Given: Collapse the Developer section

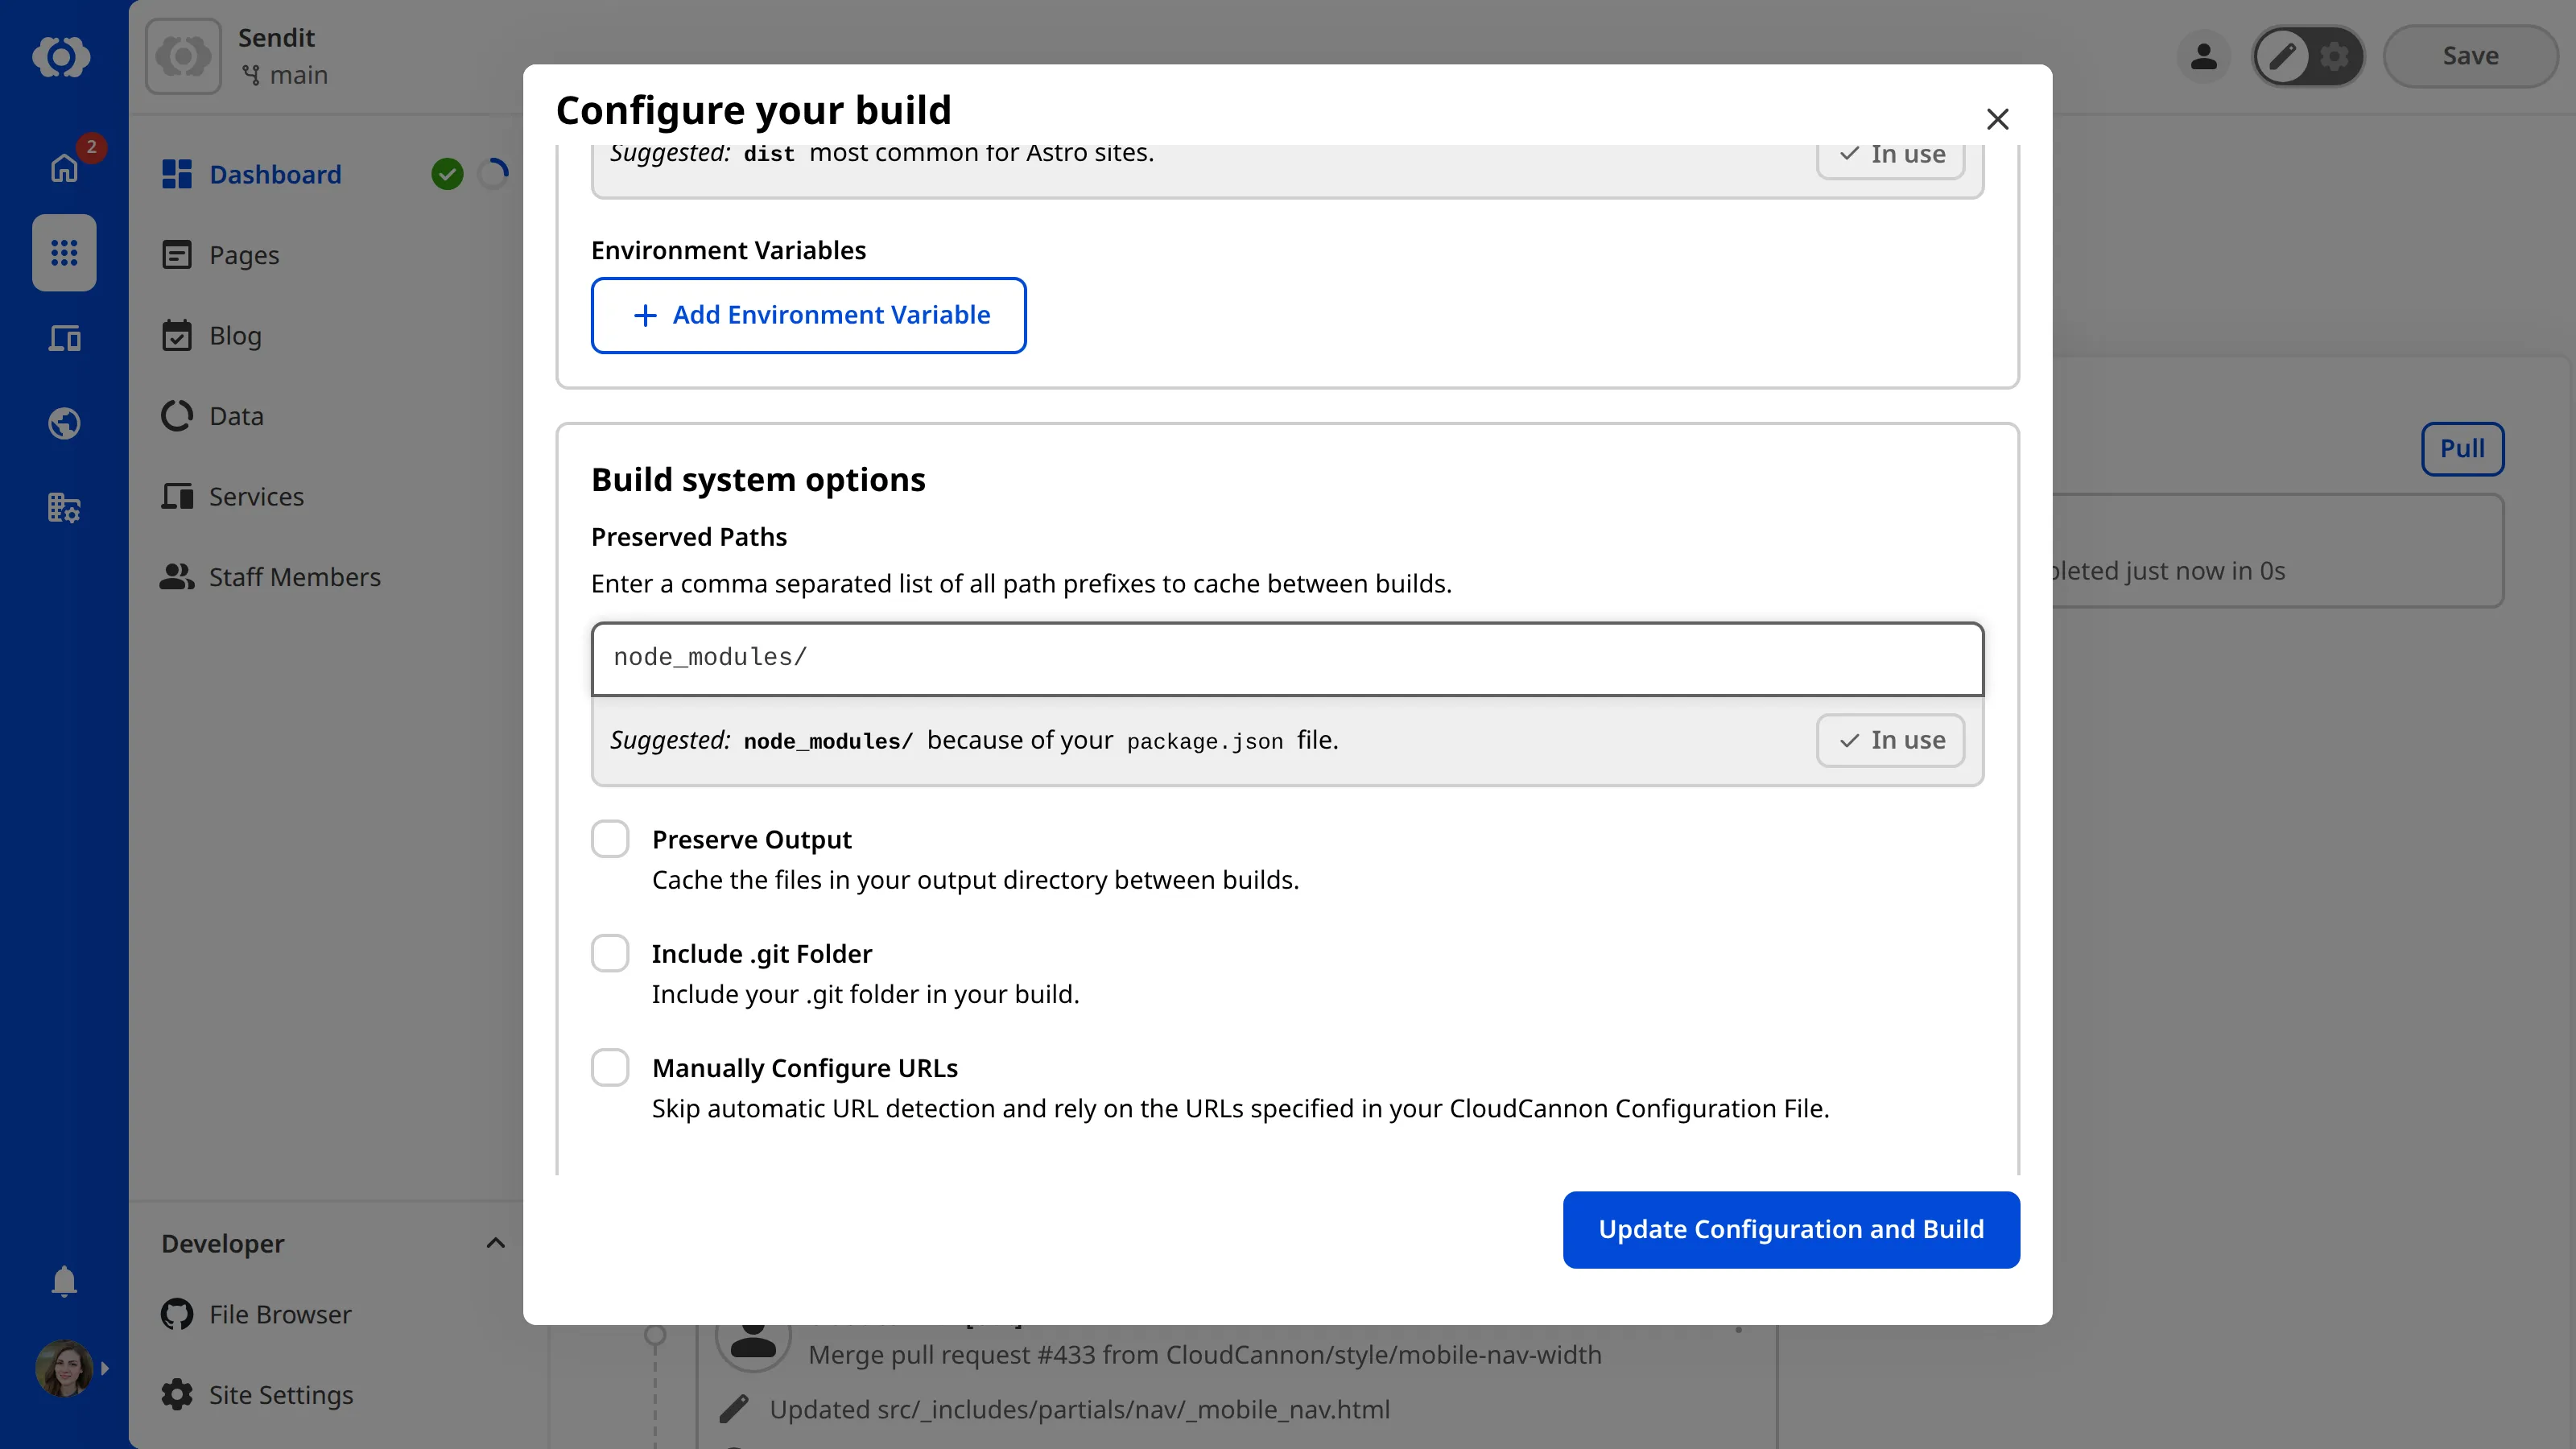Looking at the screenshot, I should [x=495, y=1243].
